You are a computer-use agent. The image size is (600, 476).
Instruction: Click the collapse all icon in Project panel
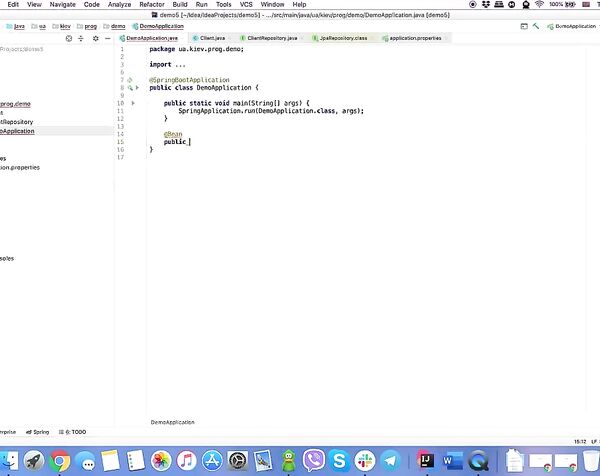82,38
